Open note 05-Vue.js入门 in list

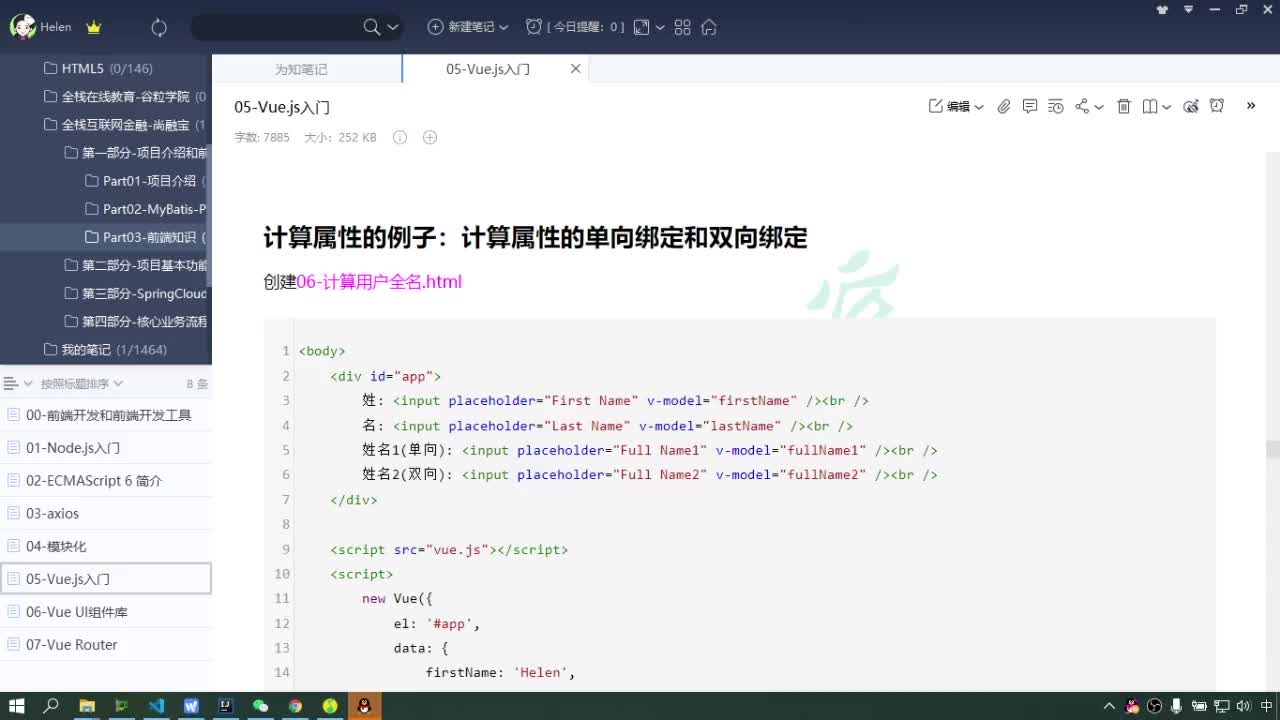[106, 579]
